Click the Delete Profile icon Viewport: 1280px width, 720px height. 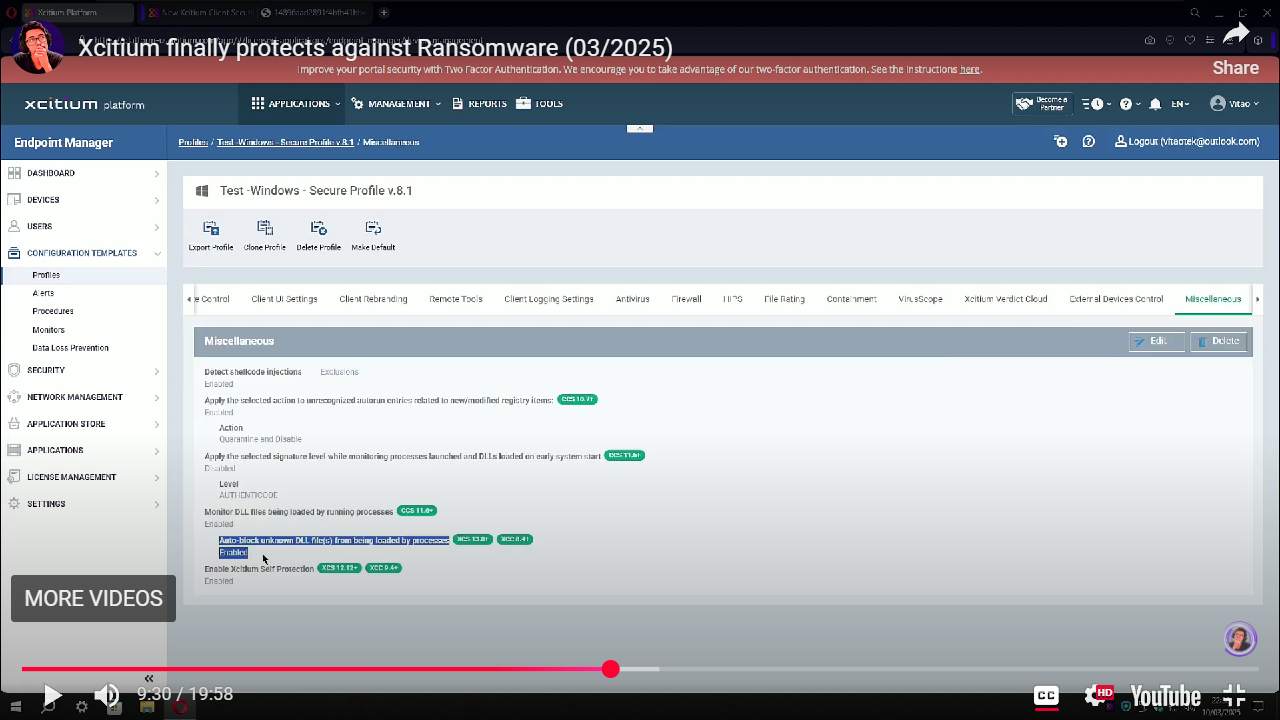(x=319, y=228)
